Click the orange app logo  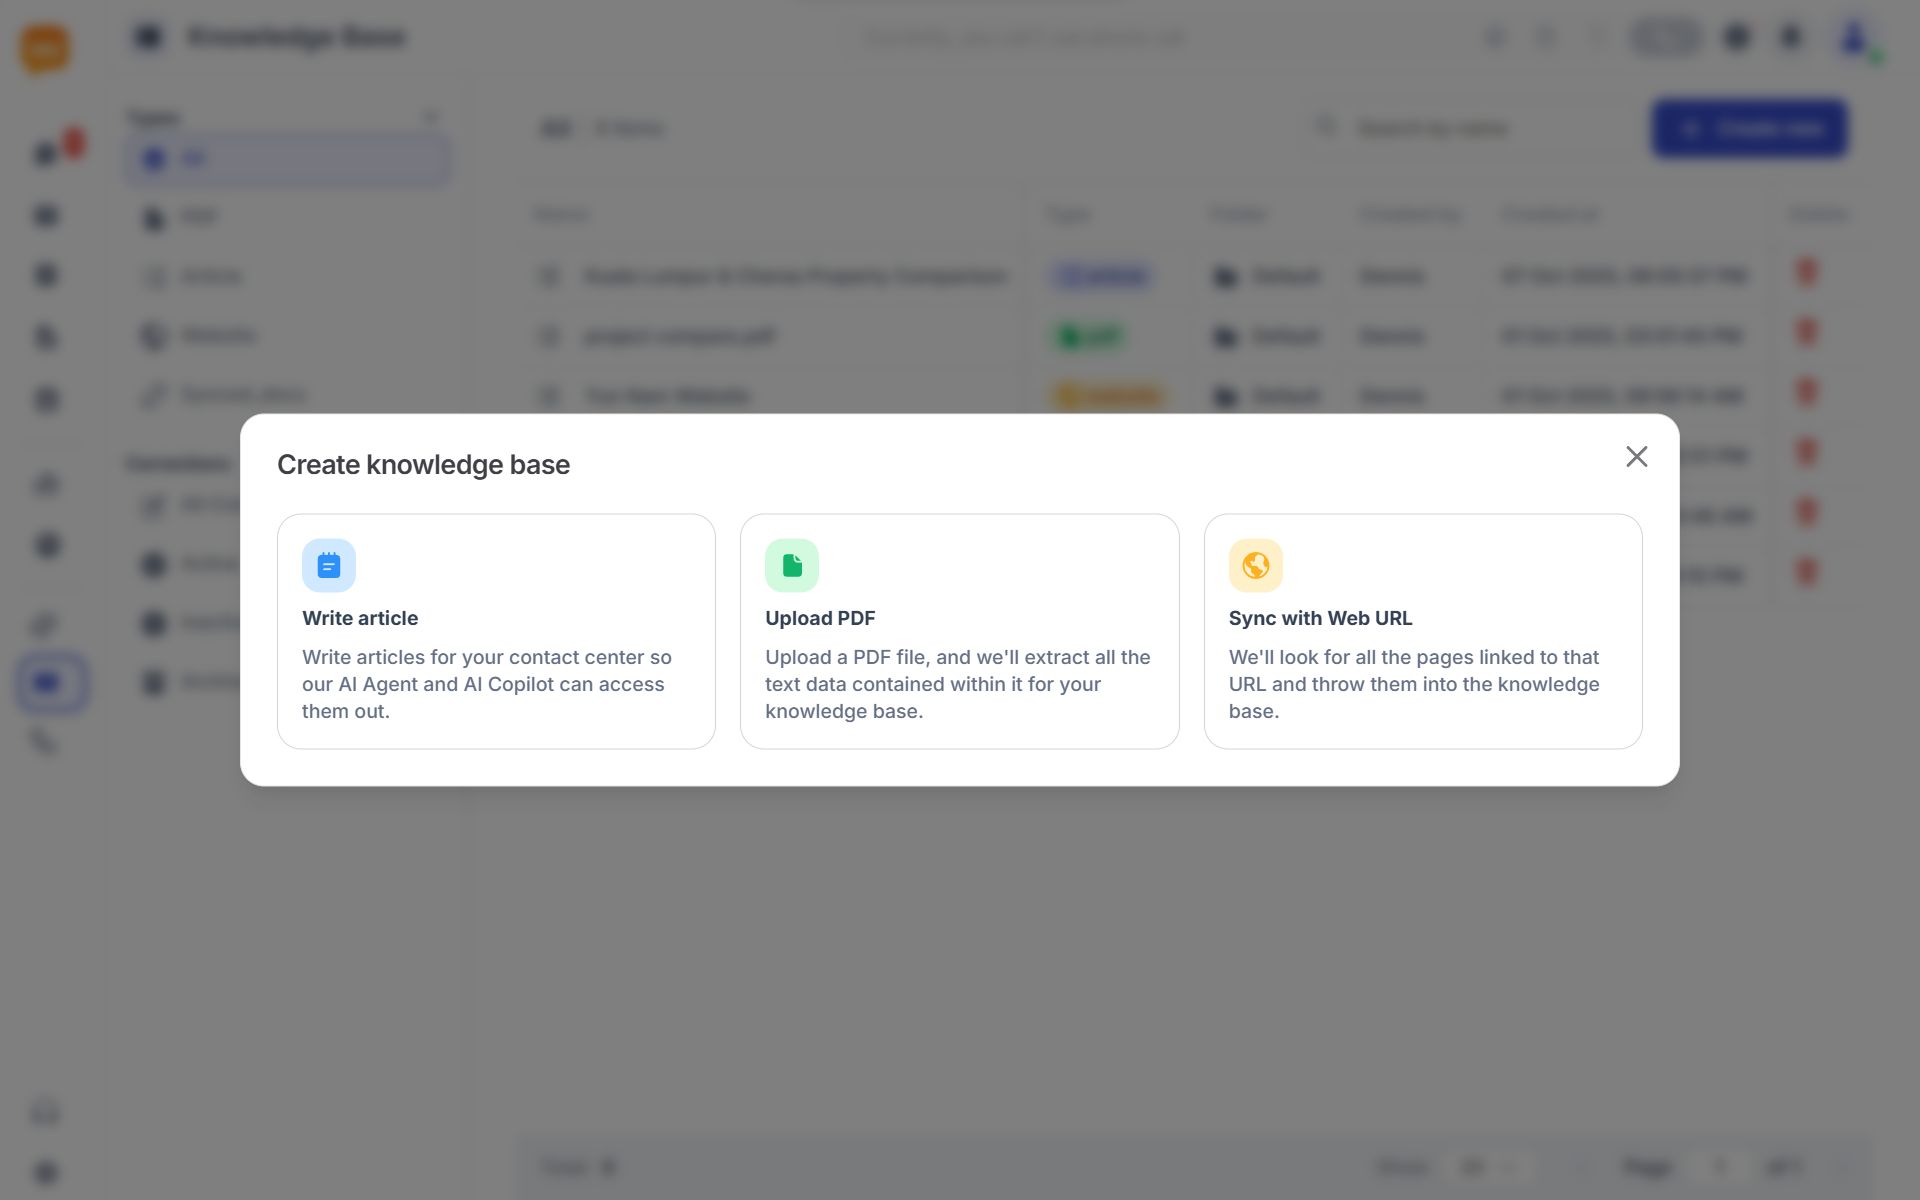[x=45, y=48]
